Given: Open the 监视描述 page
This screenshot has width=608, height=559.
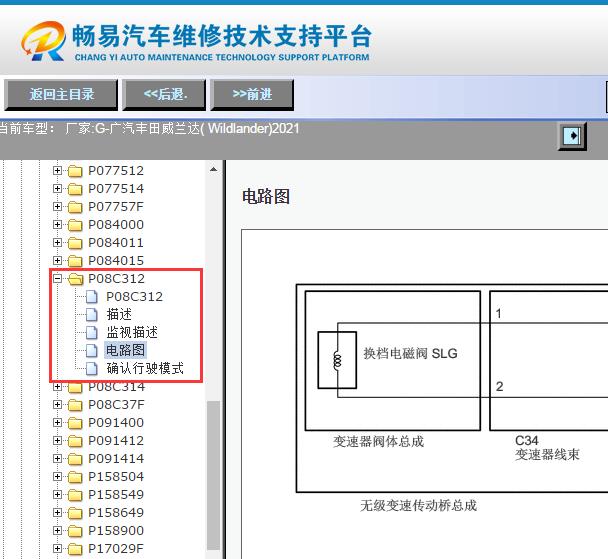Looking at the screenshot, I should point(132,332).
